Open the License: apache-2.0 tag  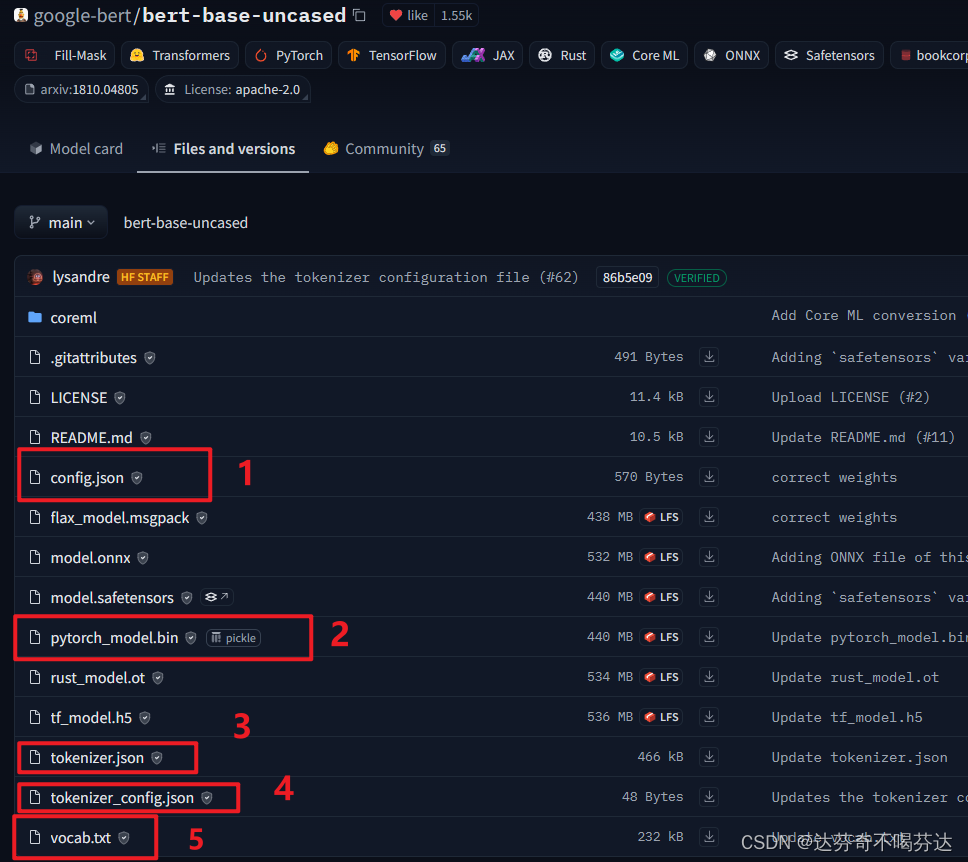(232, 90)
